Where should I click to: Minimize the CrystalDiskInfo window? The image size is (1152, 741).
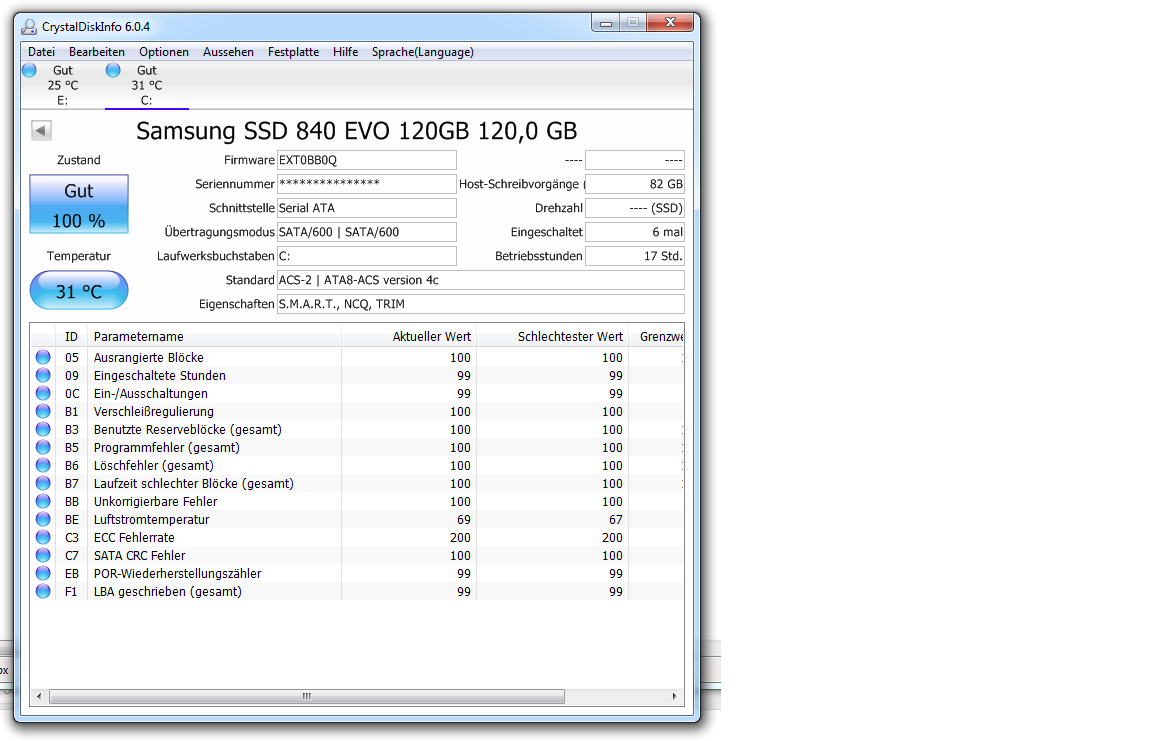605,24
